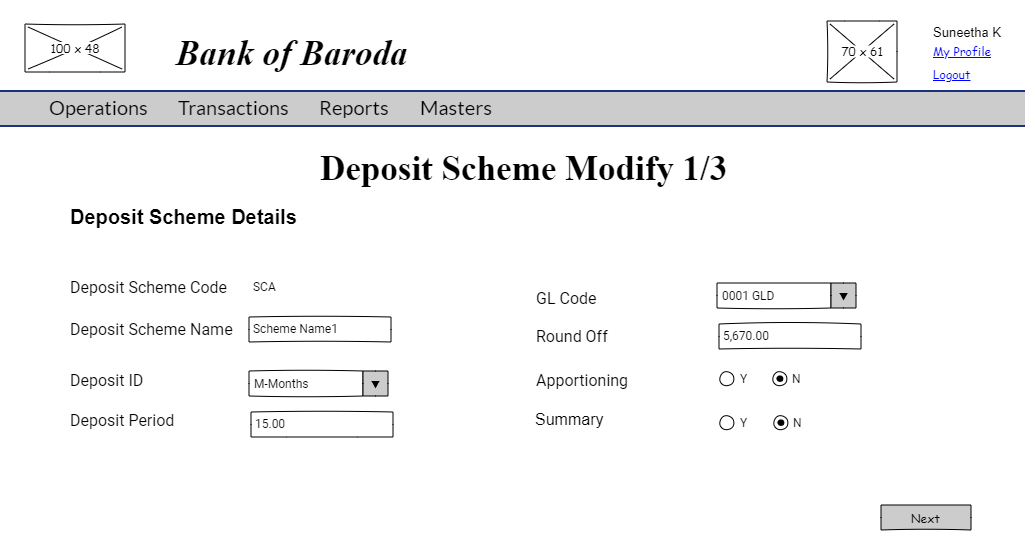1025x545 pixels.
Task: Select the solid radio button directly below 5,670.00 field
Action: (x=727, y=379)
